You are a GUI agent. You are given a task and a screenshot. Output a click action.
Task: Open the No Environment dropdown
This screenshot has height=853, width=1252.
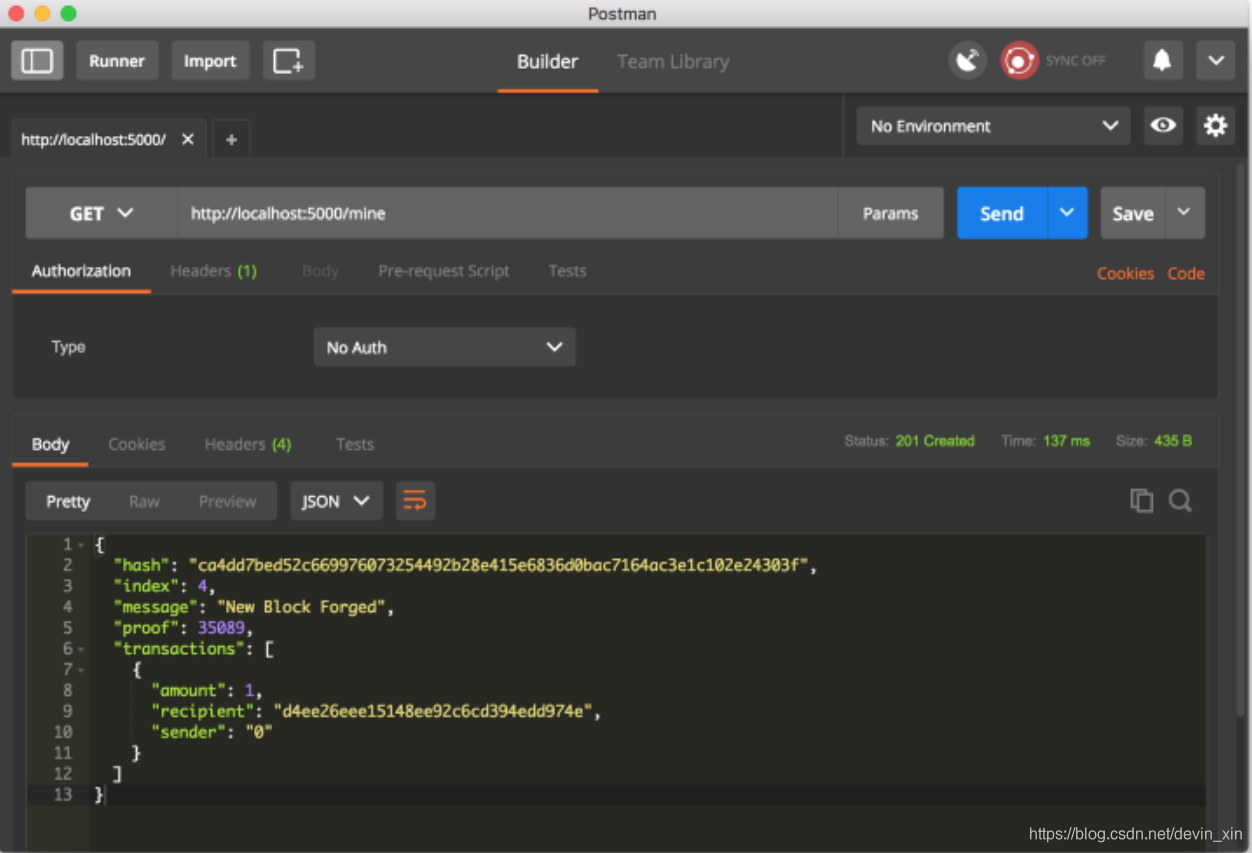[993, 126]
